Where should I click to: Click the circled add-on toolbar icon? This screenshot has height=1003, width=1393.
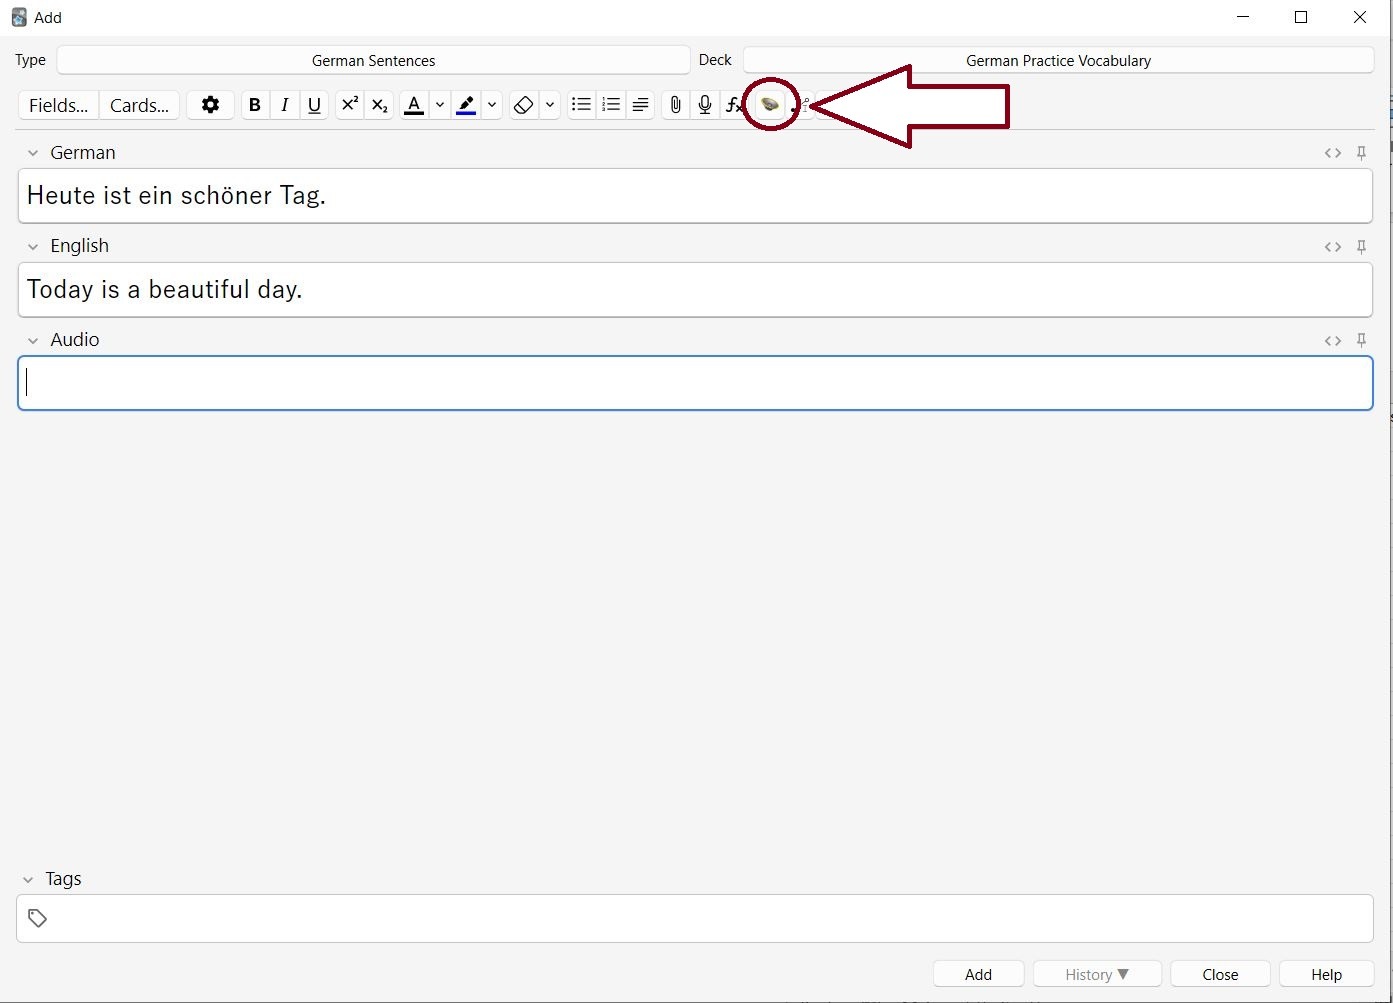[x=770, y=104]
